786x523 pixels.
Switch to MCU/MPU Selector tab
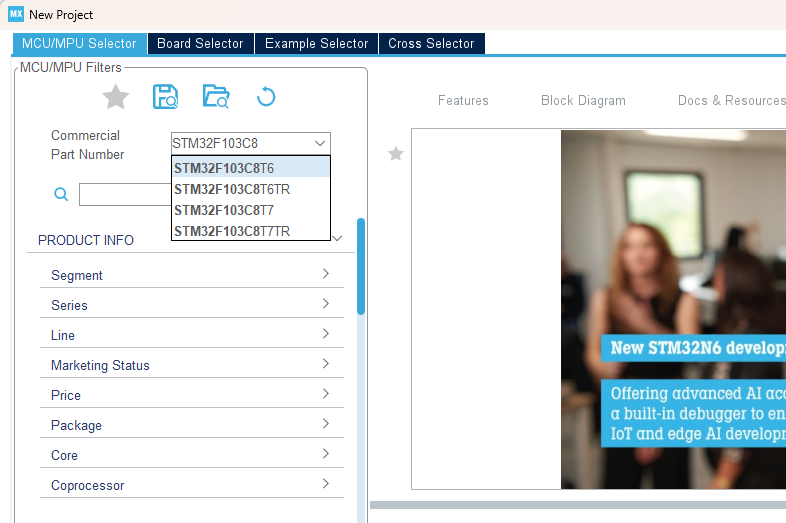pyautogui.click(x=79, y=44)
